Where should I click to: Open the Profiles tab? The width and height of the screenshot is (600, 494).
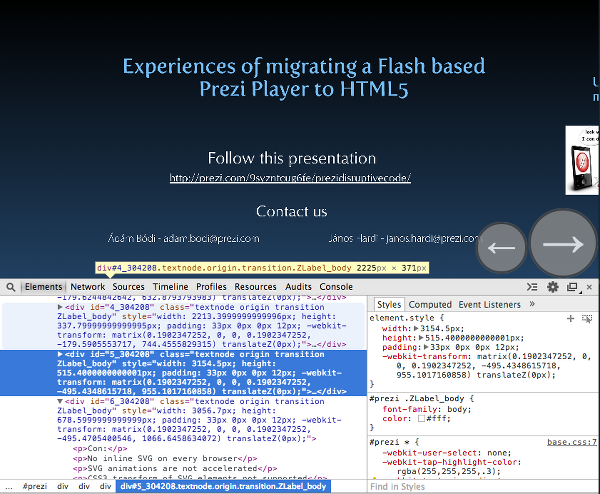(211, 287)
